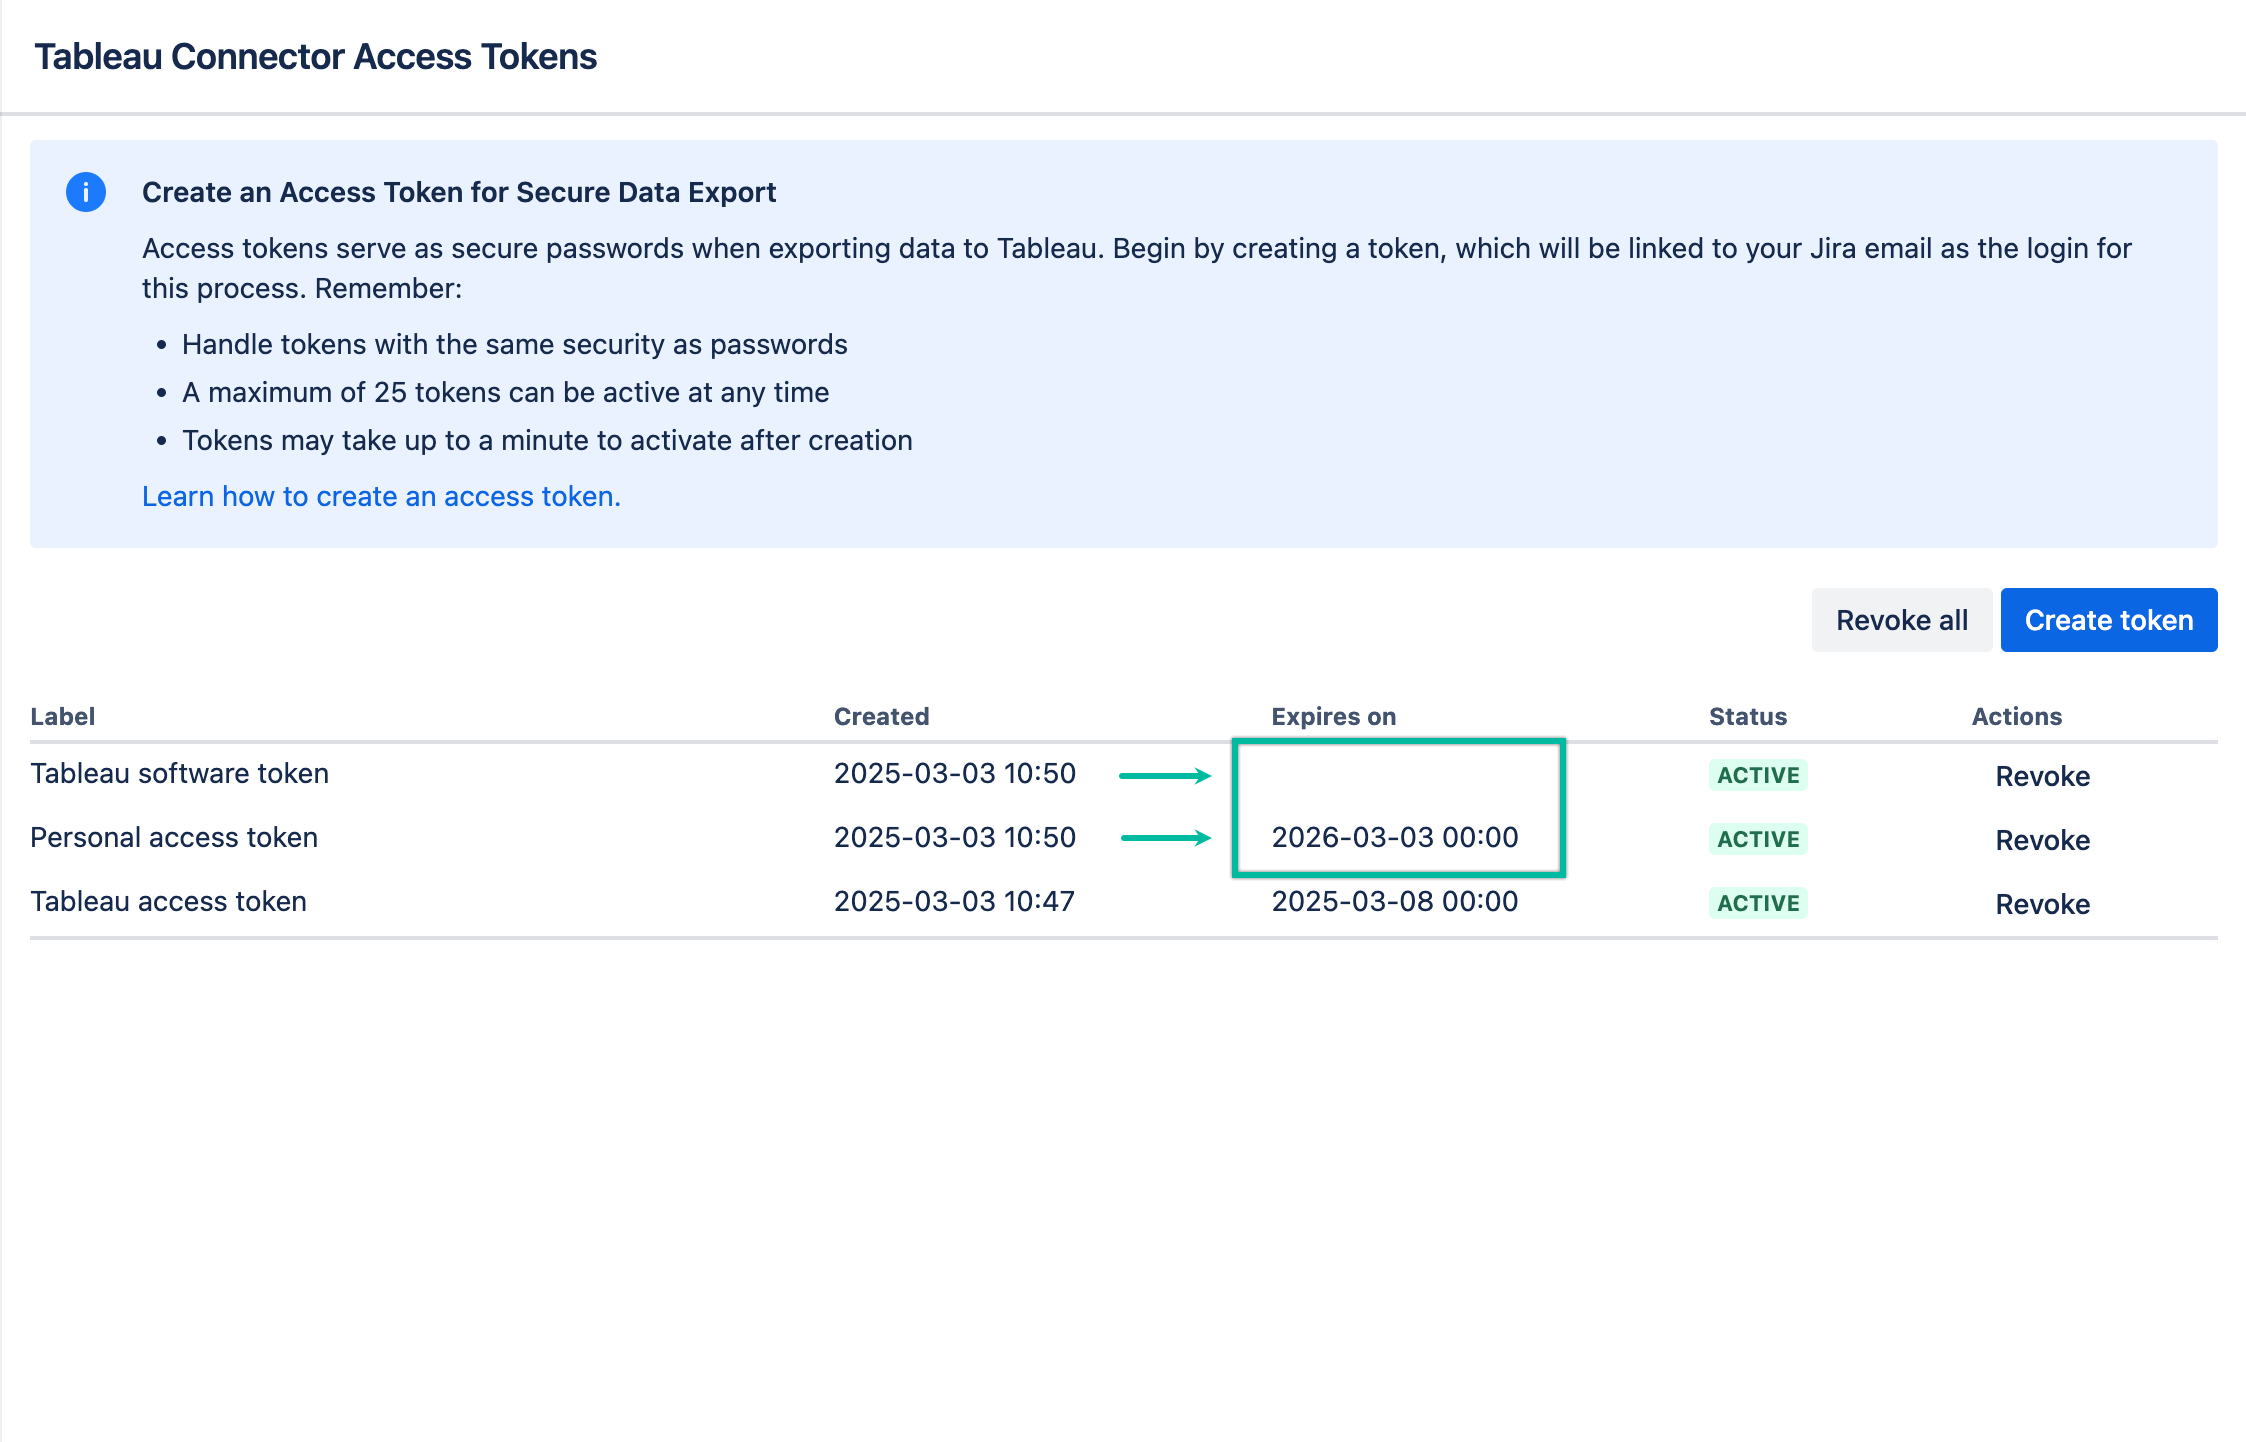Click the Tableau Connector Access Tokens page title

316,56
